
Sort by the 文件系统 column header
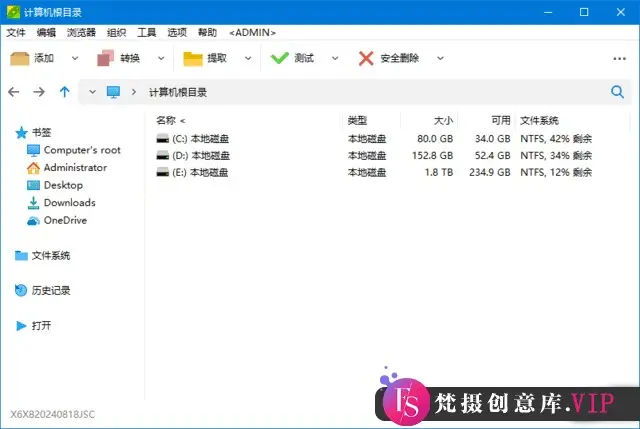539,120
